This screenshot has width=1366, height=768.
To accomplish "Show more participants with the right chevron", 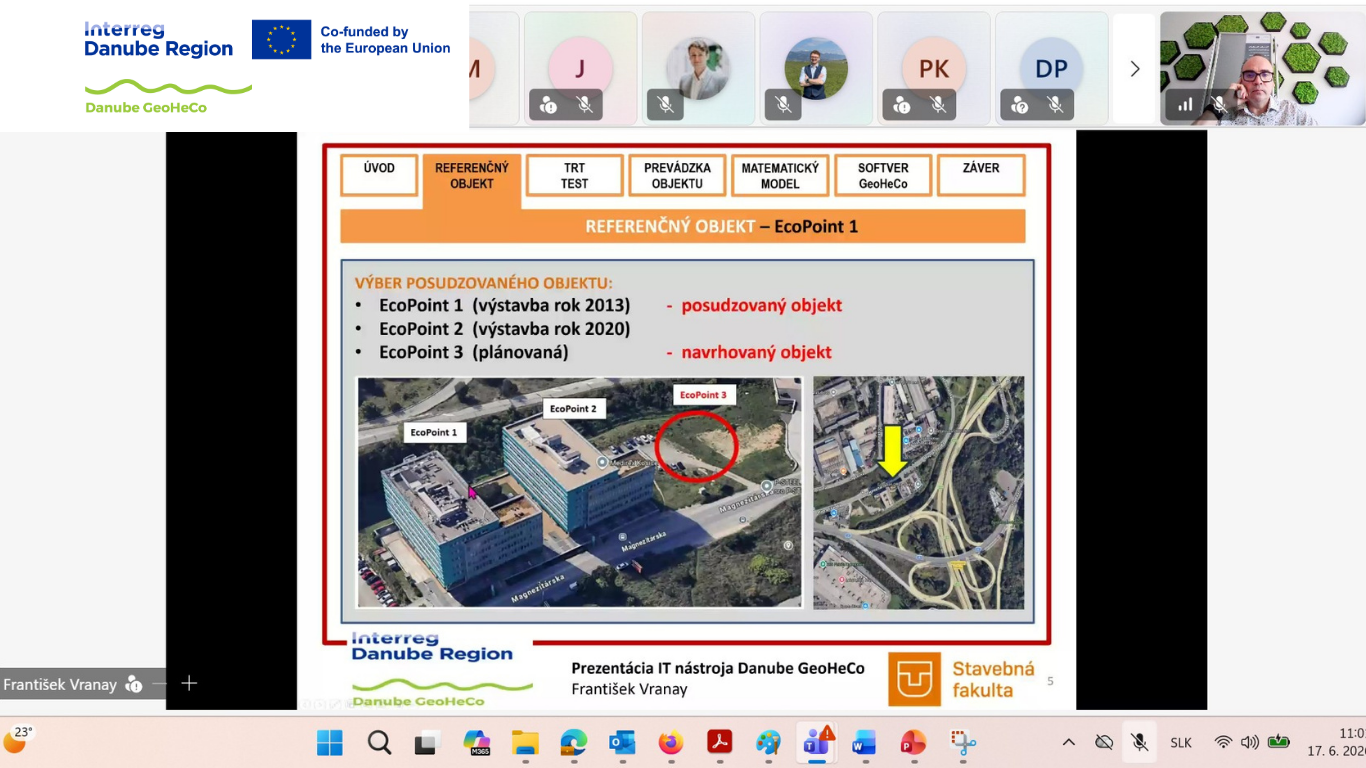I will [x=1134, y=69].
